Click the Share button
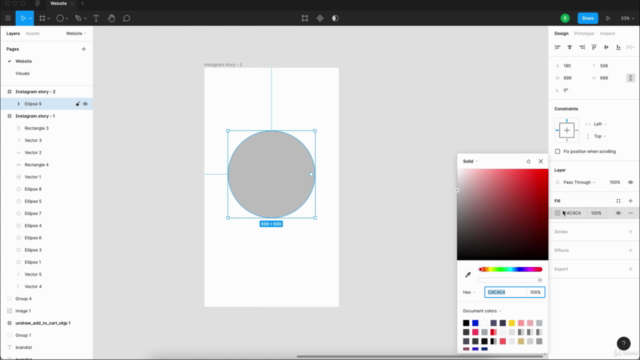 (588, 18)
